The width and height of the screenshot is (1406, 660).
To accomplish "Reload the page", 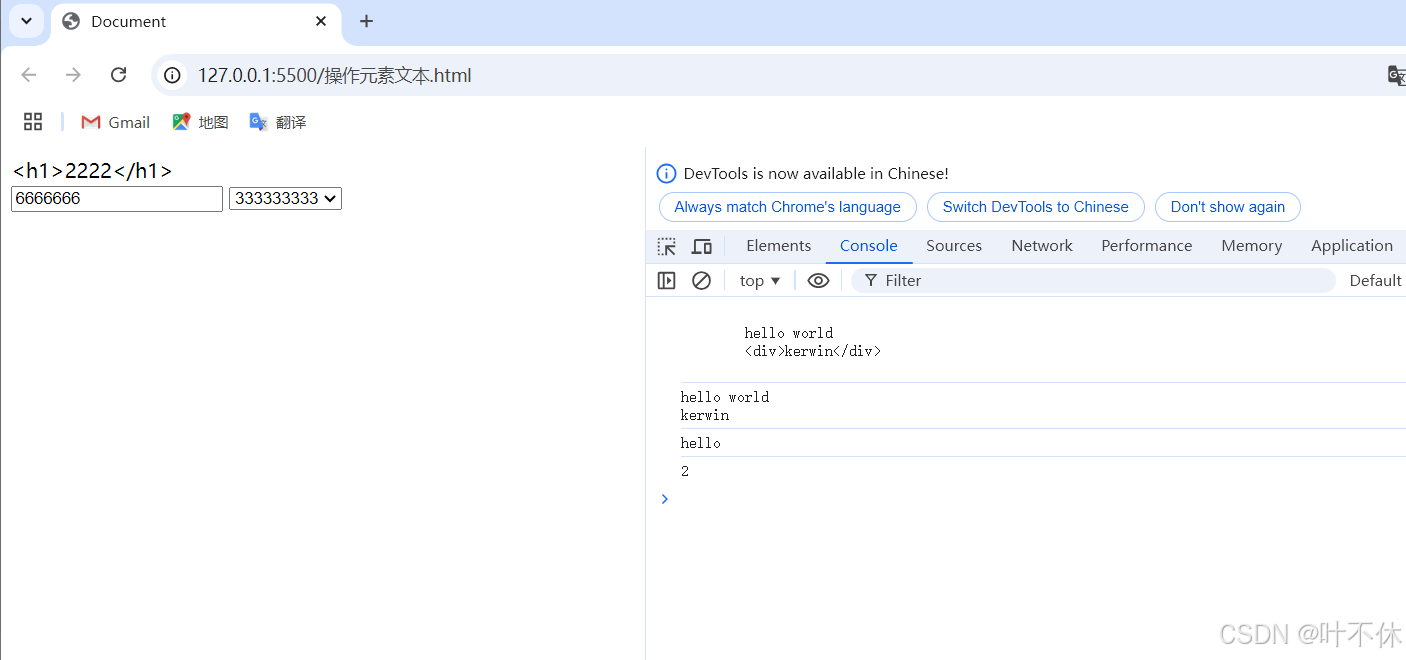I will tap(118, 74).
